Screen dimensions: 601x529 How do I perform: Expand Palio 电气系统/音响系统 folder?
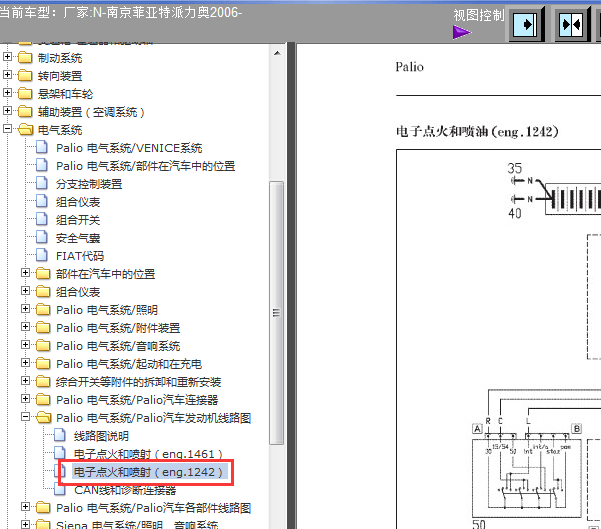pos(25,345)
